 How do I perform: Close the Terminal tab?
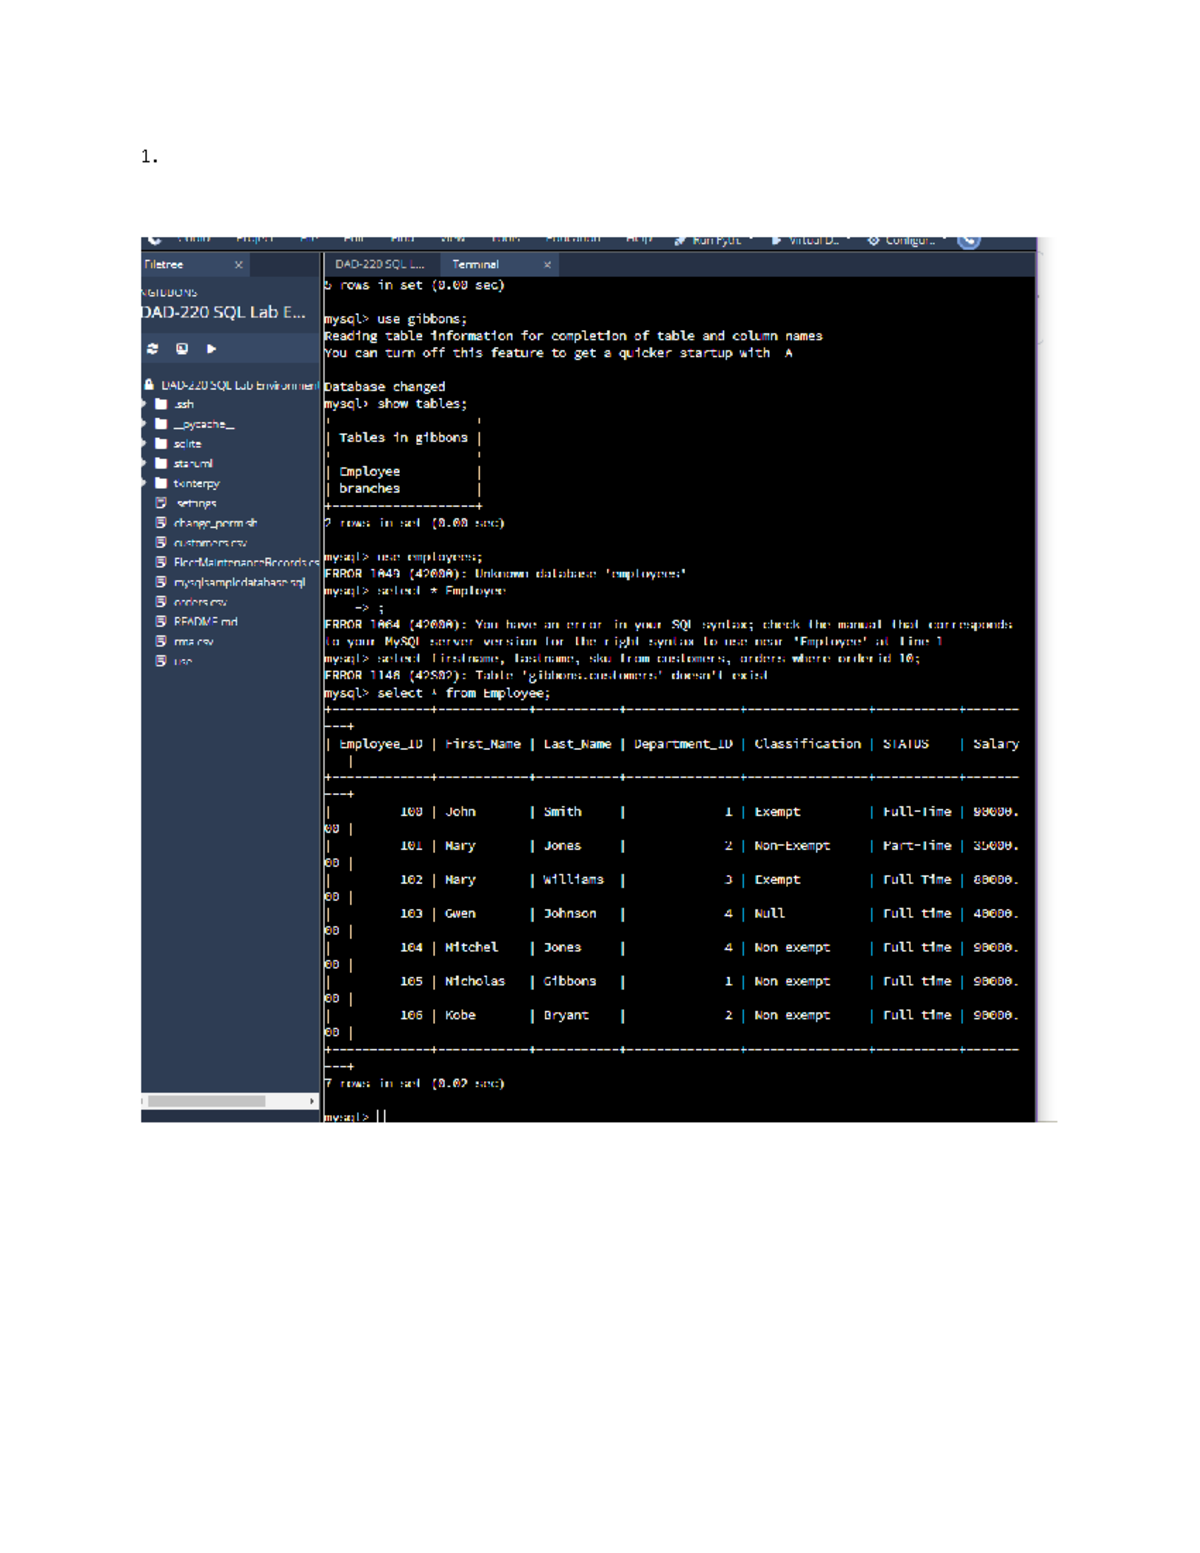[x=547, y=265]
